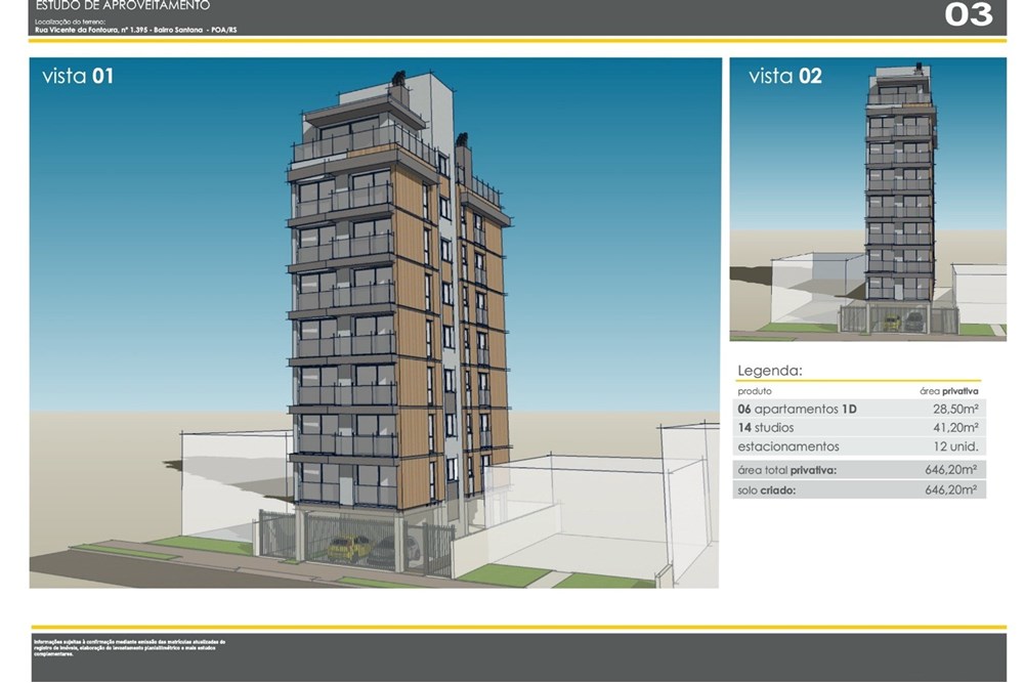
Task: Open the Legenda heading
Action: (x=770, y=368)
